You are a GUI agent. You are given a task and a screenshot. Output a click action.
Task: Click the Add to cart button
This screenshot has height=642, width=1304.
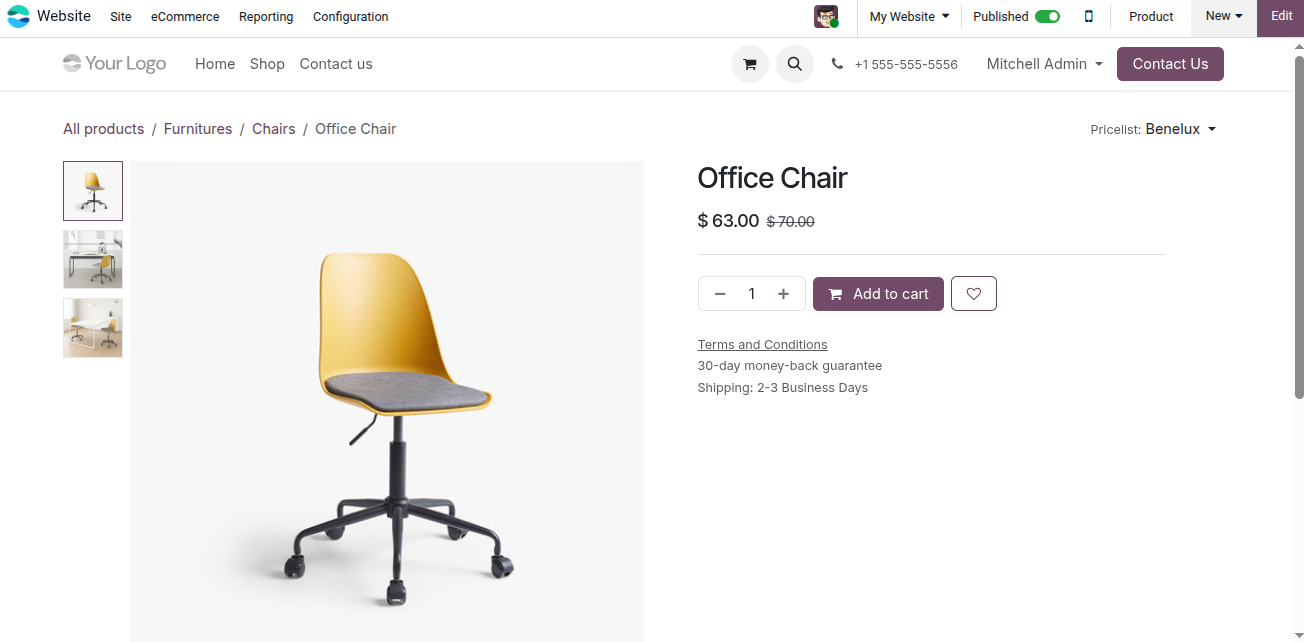point(878,294)
